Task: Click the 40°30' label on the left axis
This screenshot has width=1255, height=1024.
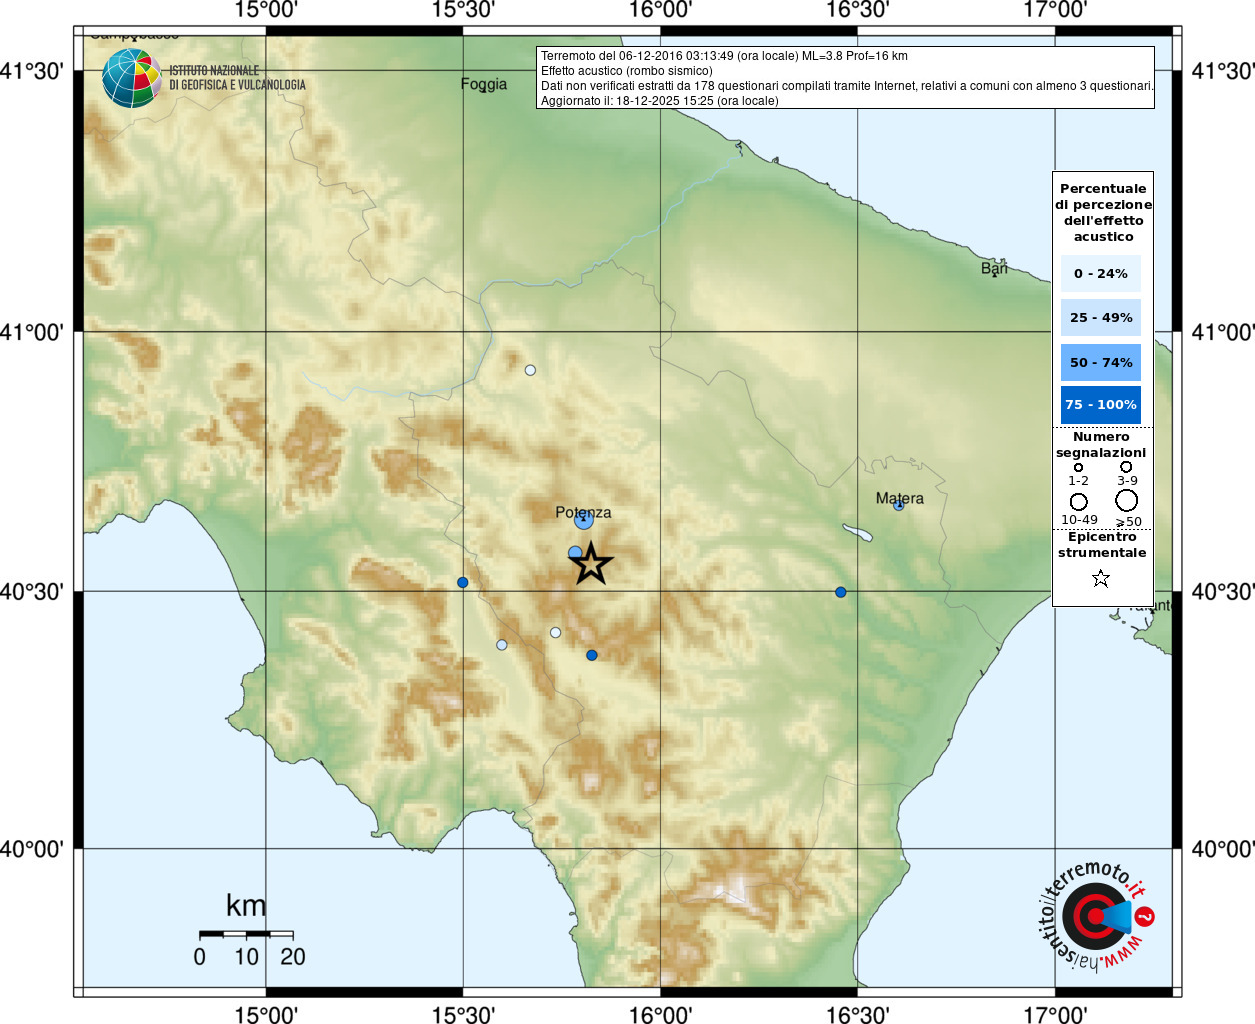Action: click(x=32, y=591)
